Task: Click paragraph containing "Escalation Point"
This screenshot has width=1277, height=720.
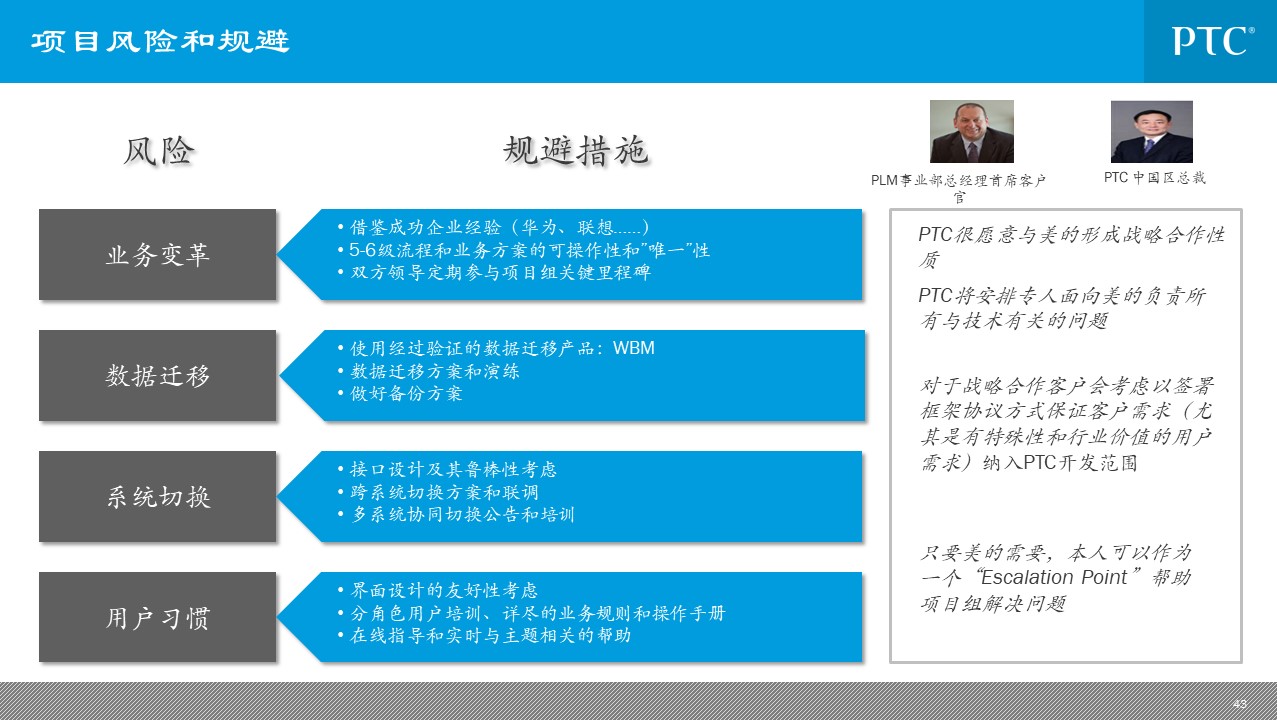Action: (1056, 578)
